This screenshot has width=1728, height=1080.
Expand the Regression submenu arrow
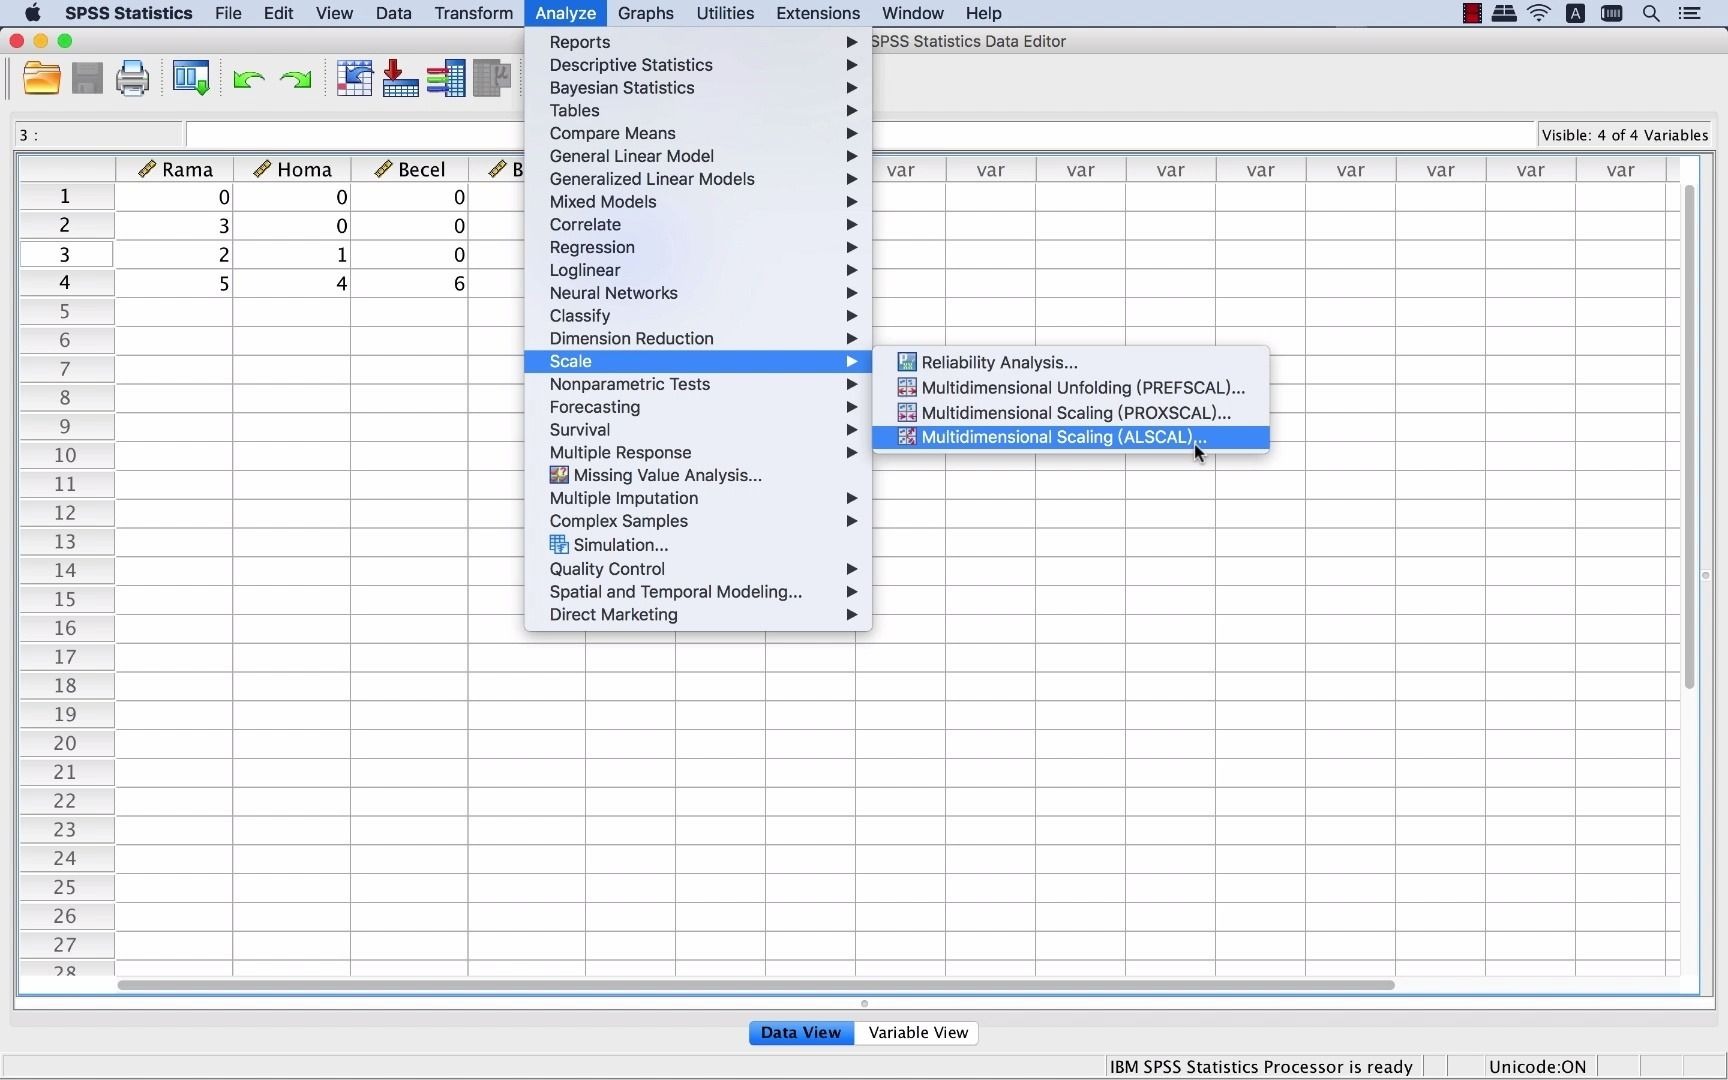852,247
